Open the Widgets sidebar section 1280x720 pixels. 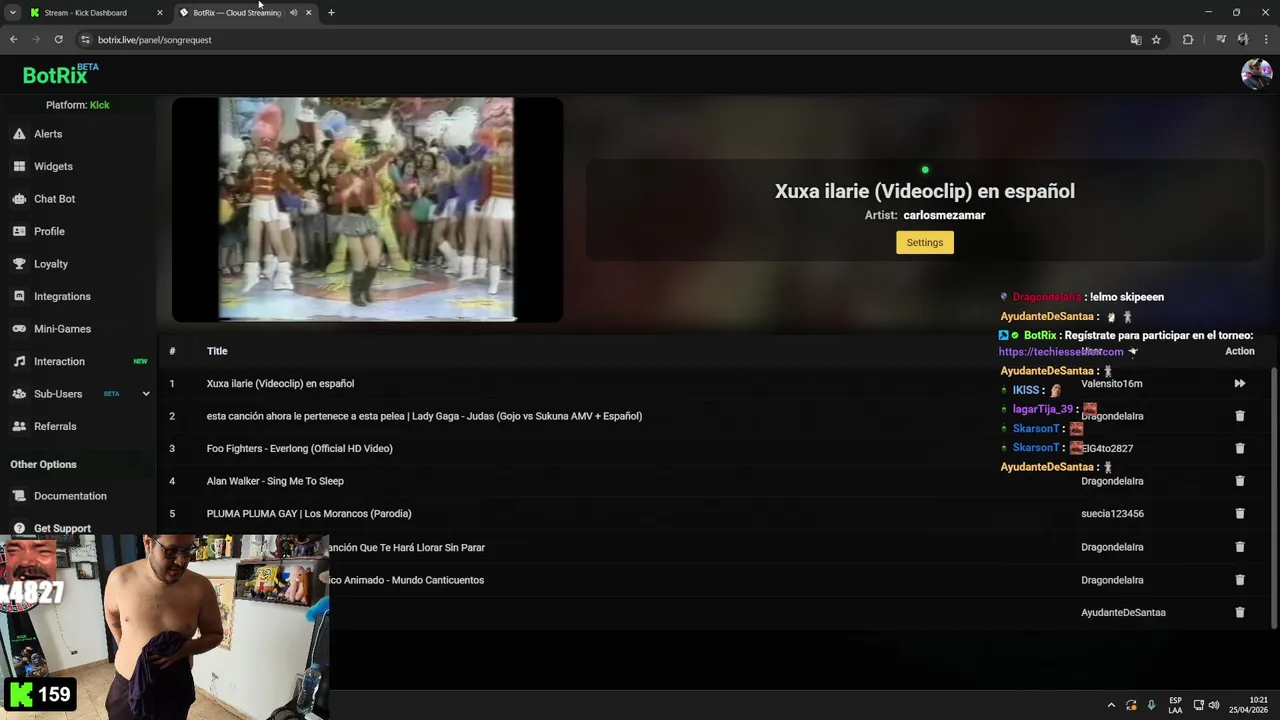[x=53, y=166]
